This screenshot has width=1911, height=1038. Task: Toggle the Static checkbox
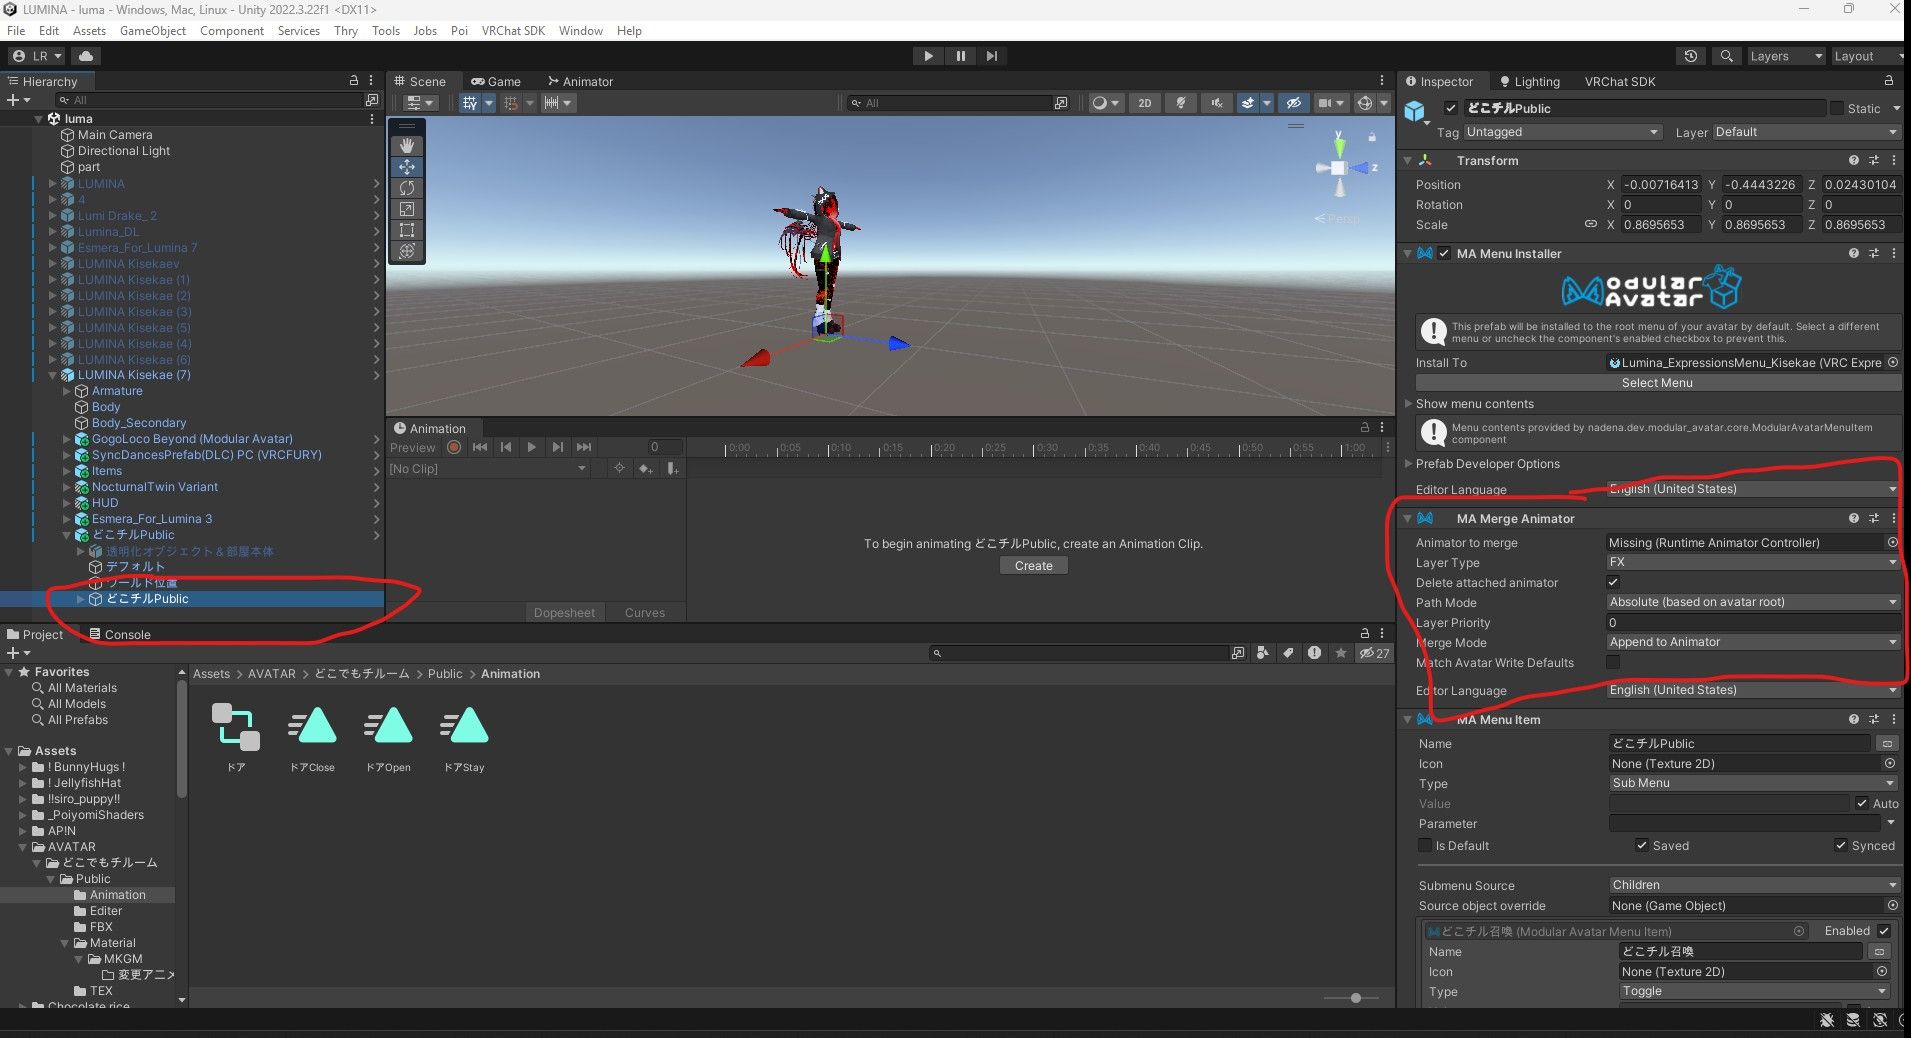[1837, 108]
